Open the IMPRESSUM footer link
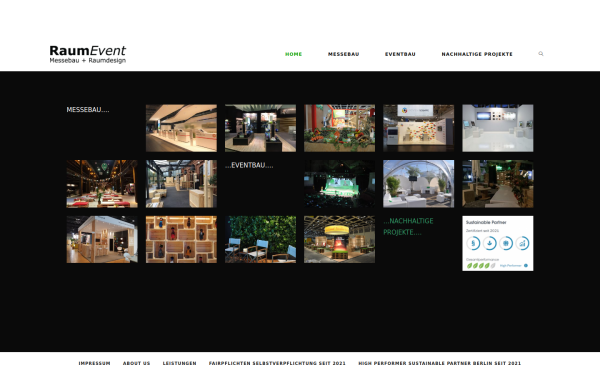600x375 pixels. click(x=95, y=363)
